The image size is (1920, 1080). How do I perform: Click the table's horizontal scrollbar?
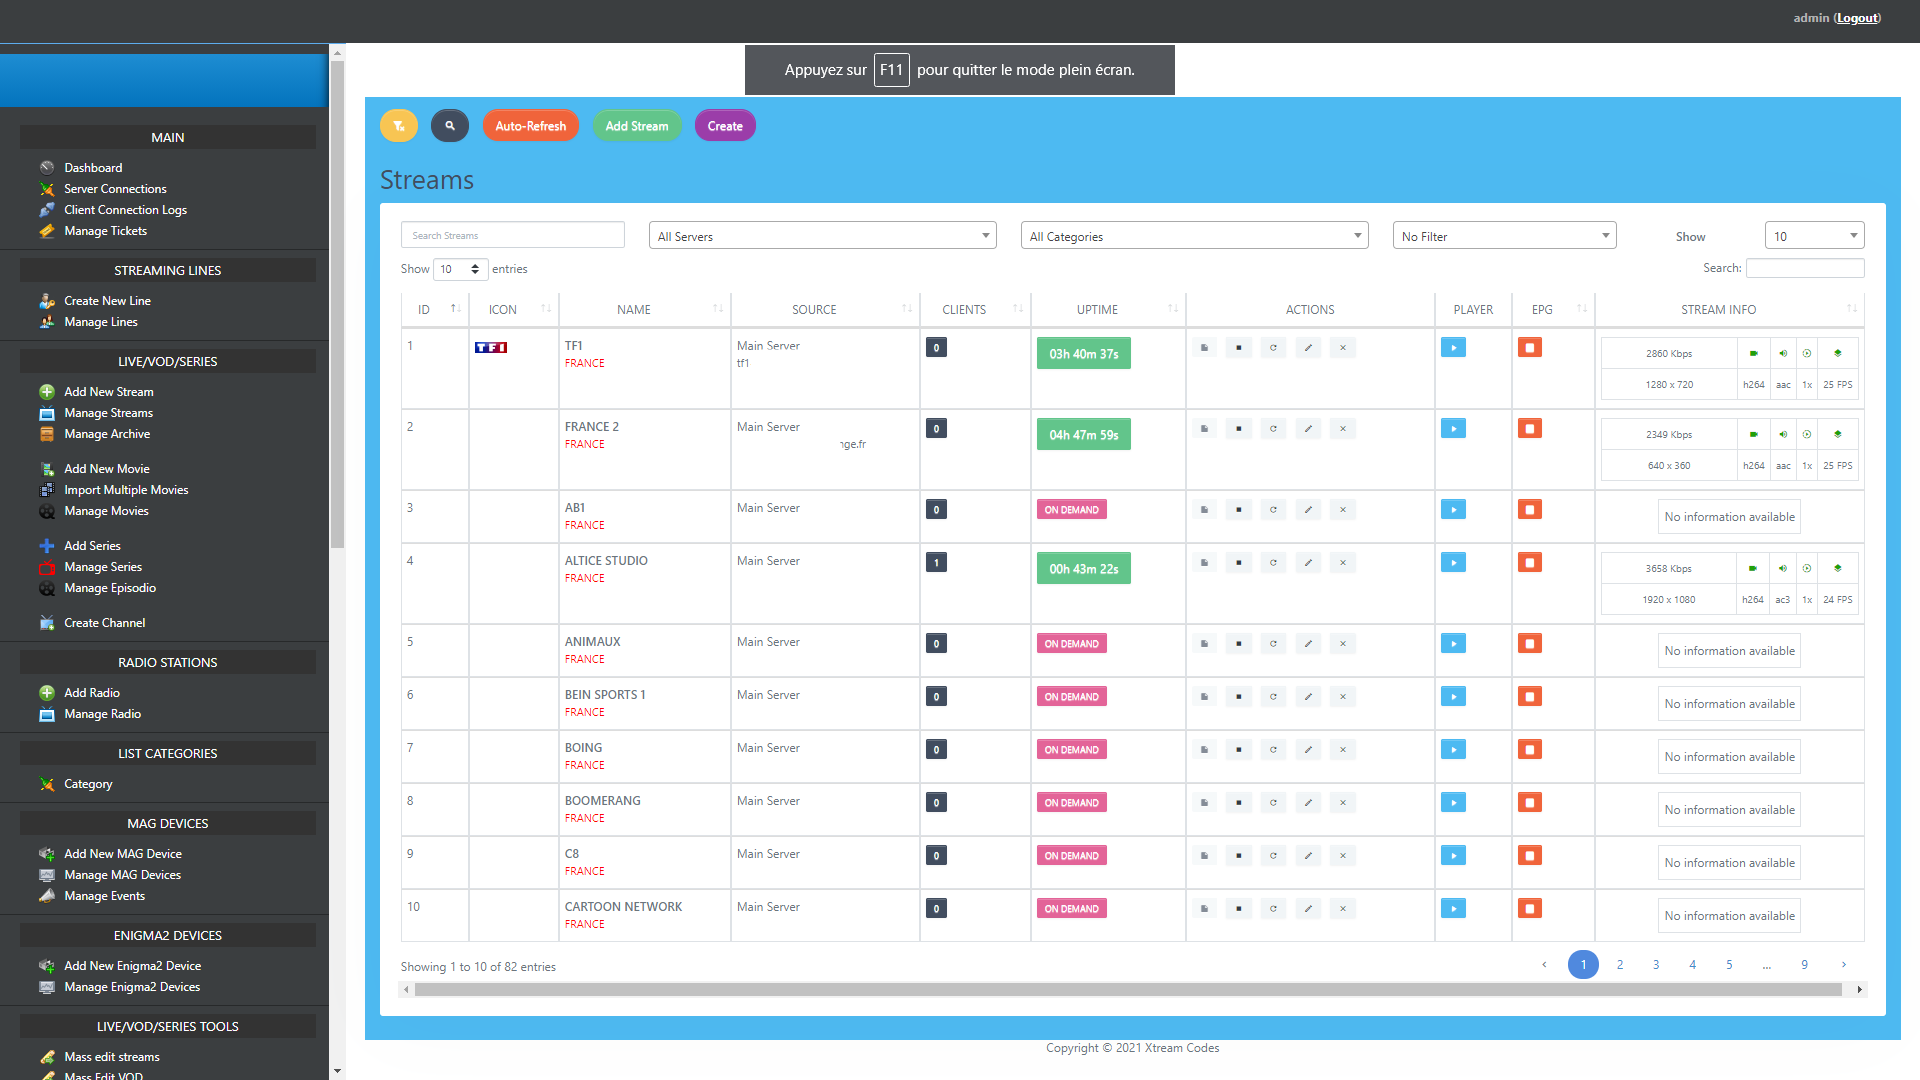[x=1128, y=990]
